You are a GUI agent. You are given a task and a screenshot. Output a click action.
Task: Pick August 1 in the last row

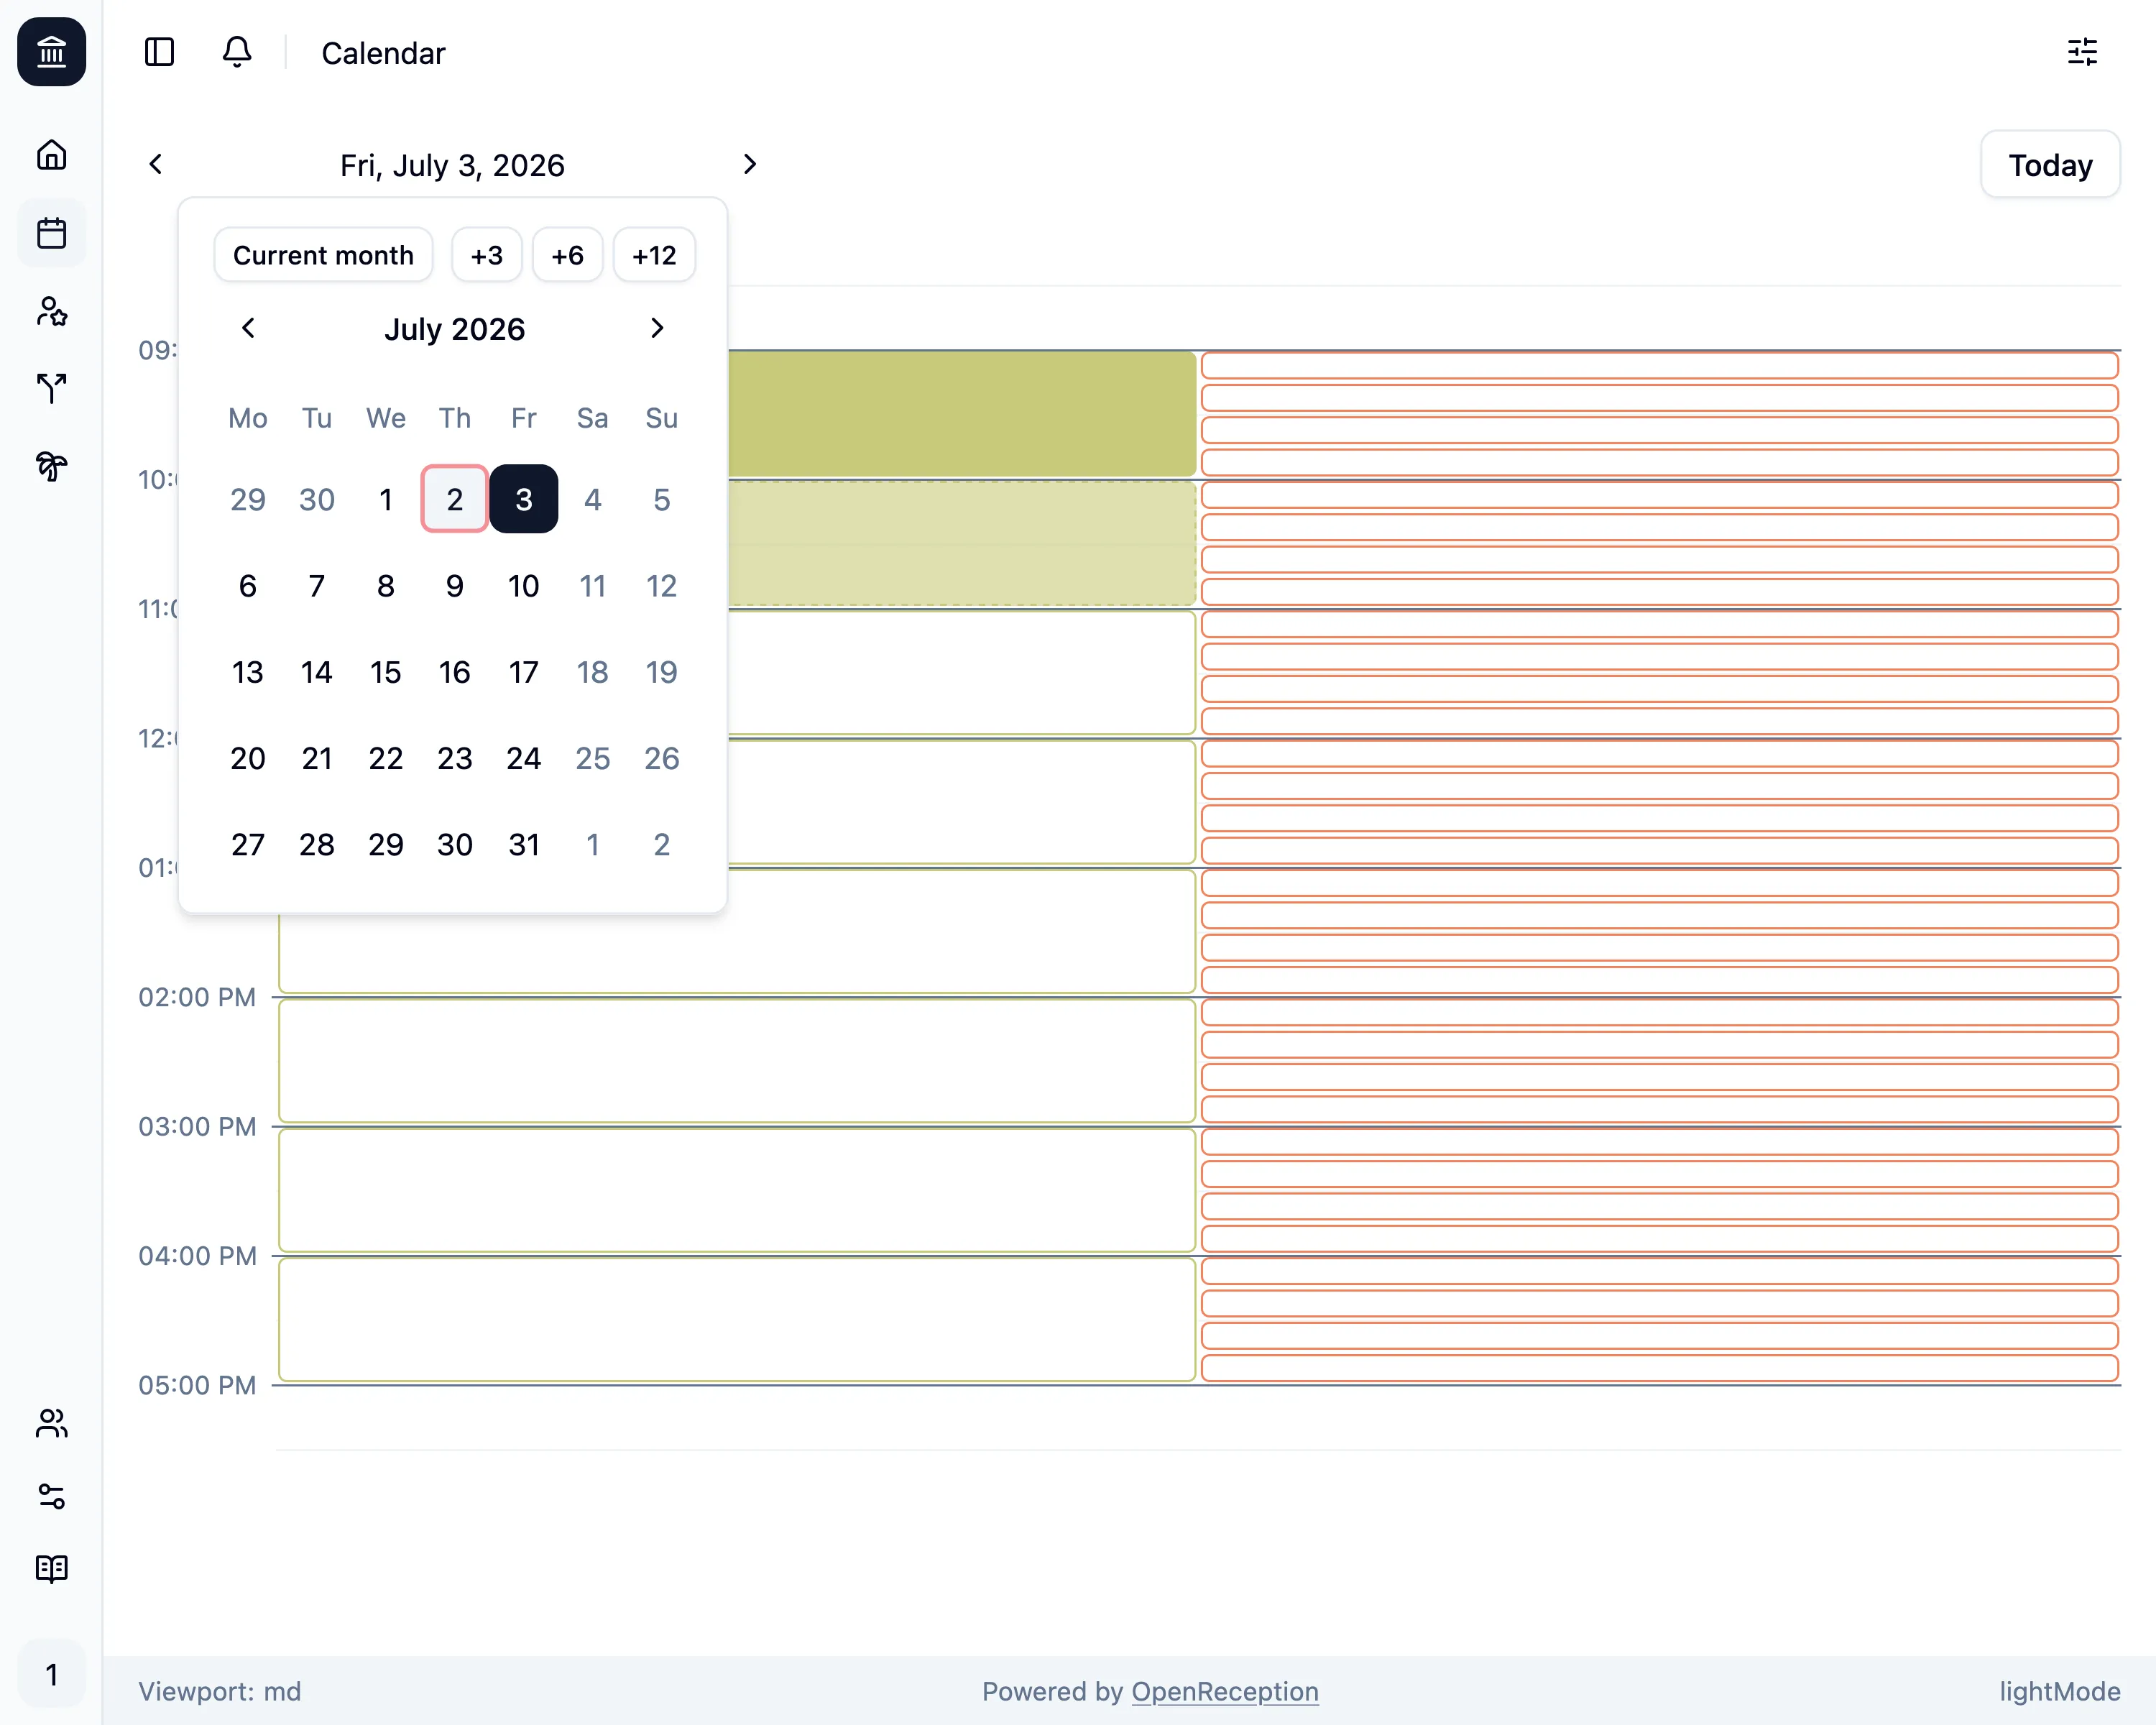pos(593,845)
